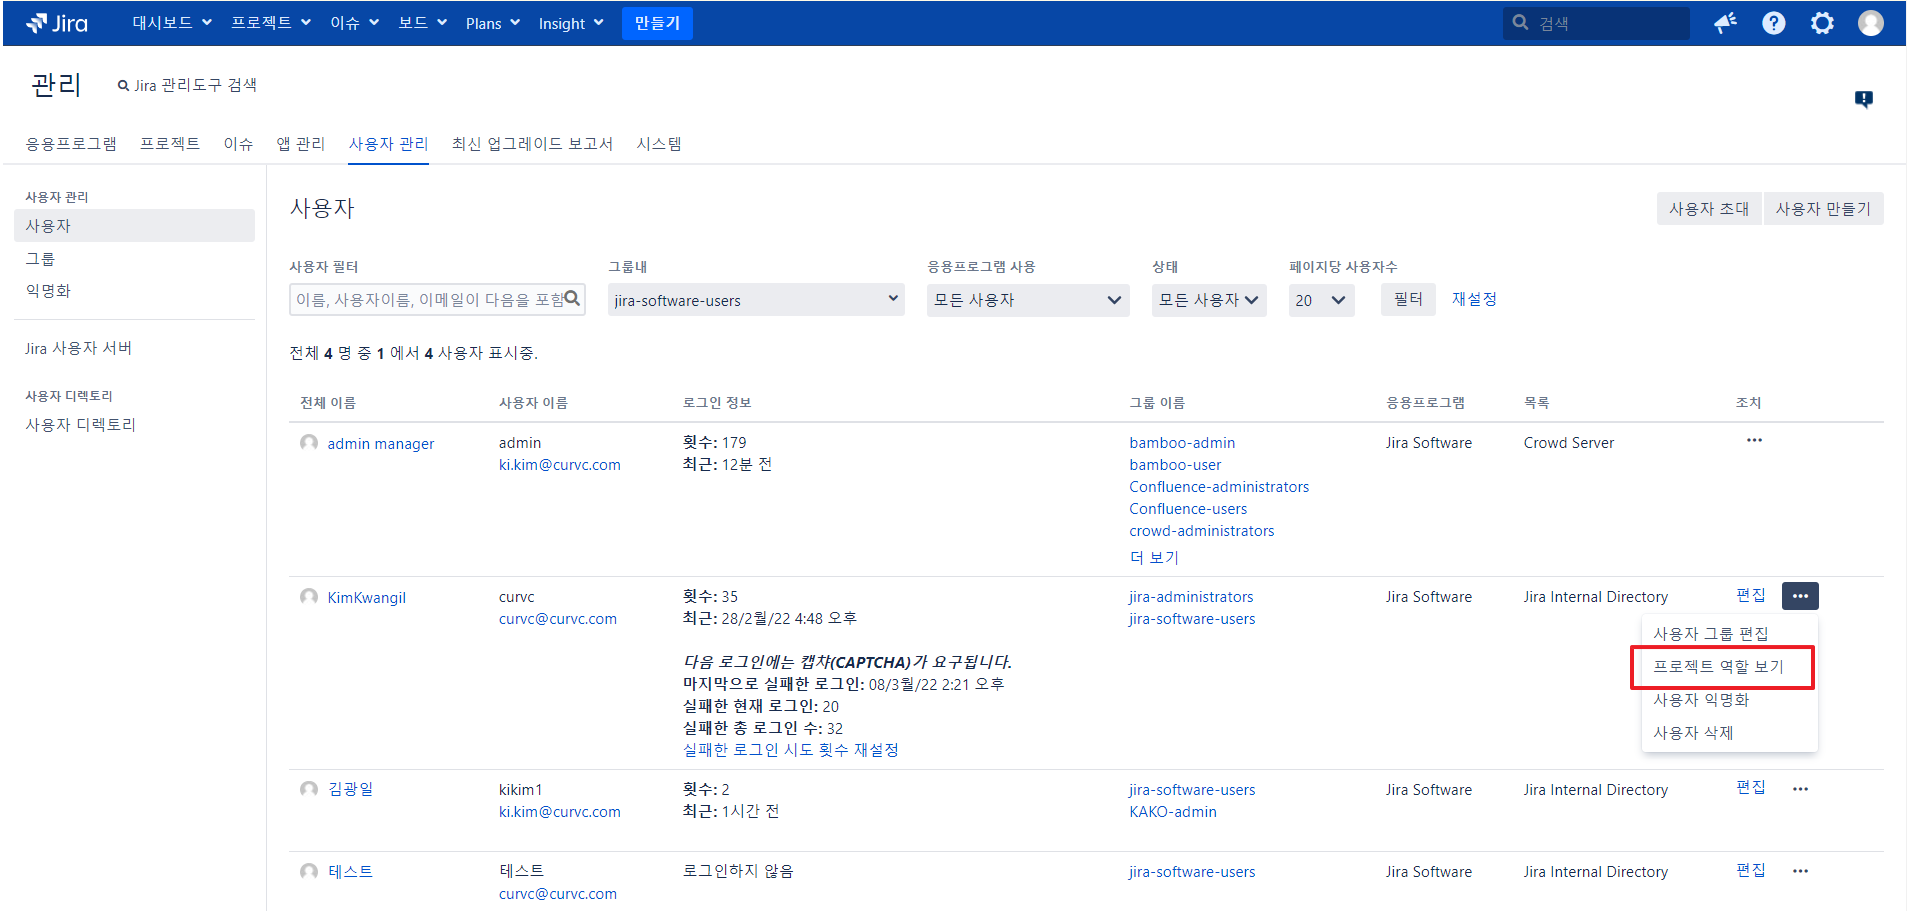The image size is (1907, 911).
Task: Switch to the 사용자 관리 tab
Action: click(389, 144)
